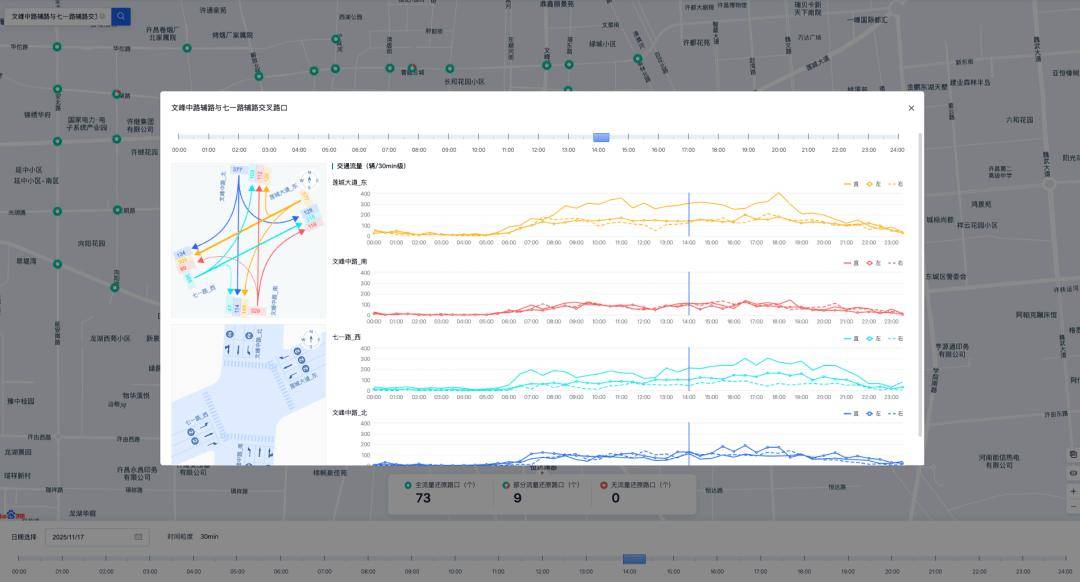Open the calendar icon in date field
Screen dimensions: 1080x582
[138, 537]
